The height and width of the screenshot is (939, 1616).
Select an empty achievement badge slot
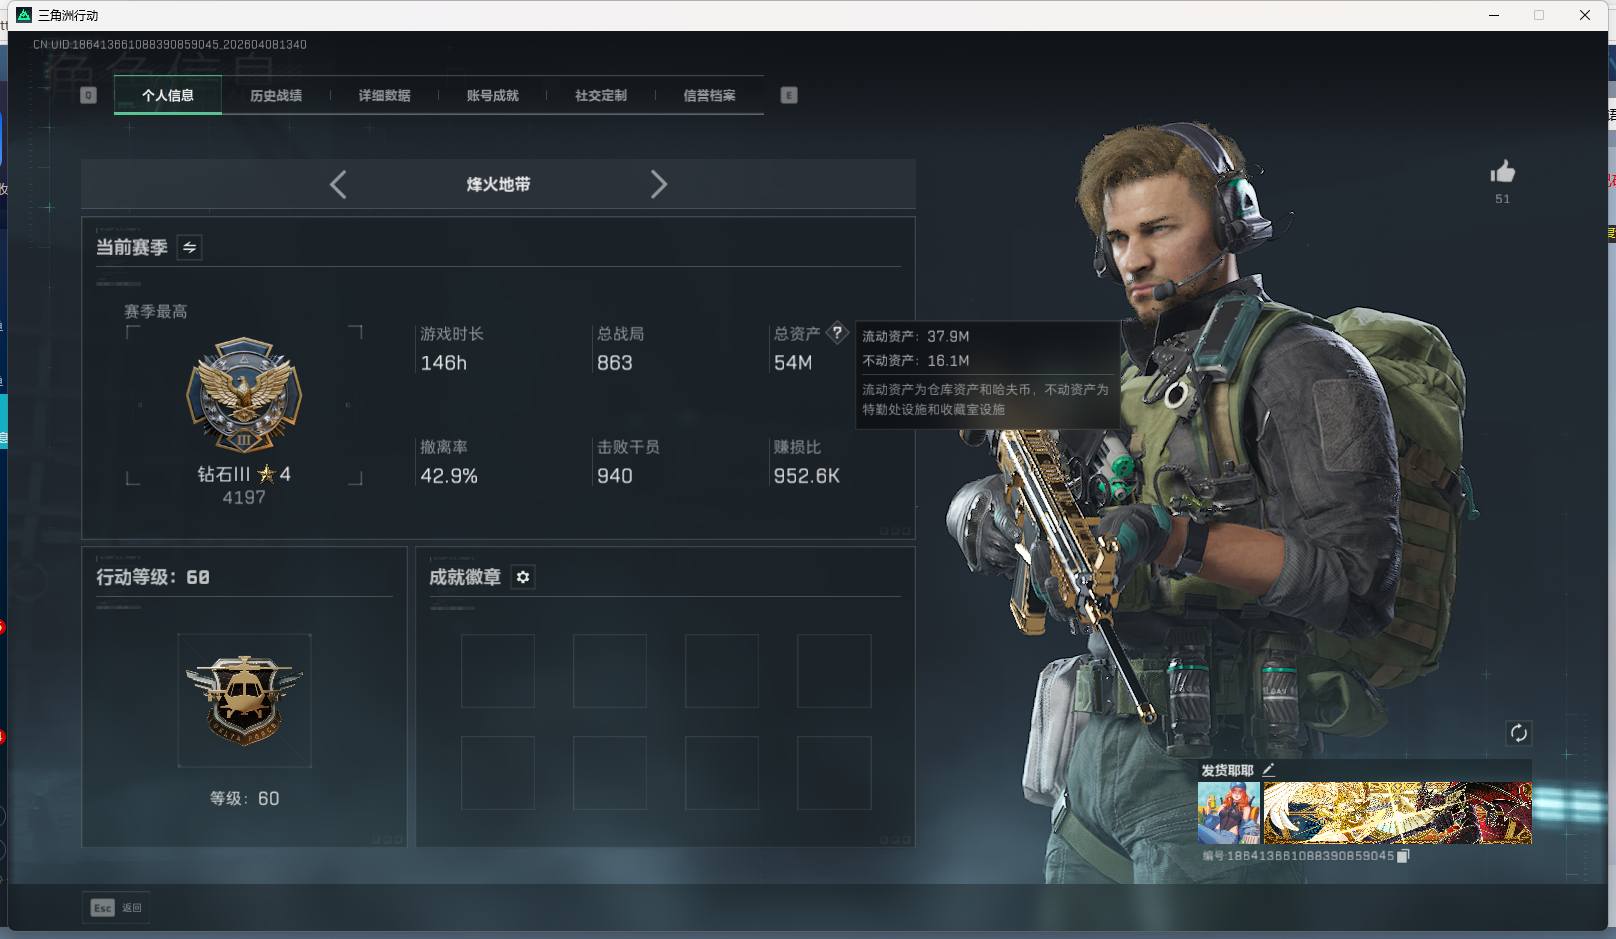click(497, 670)
